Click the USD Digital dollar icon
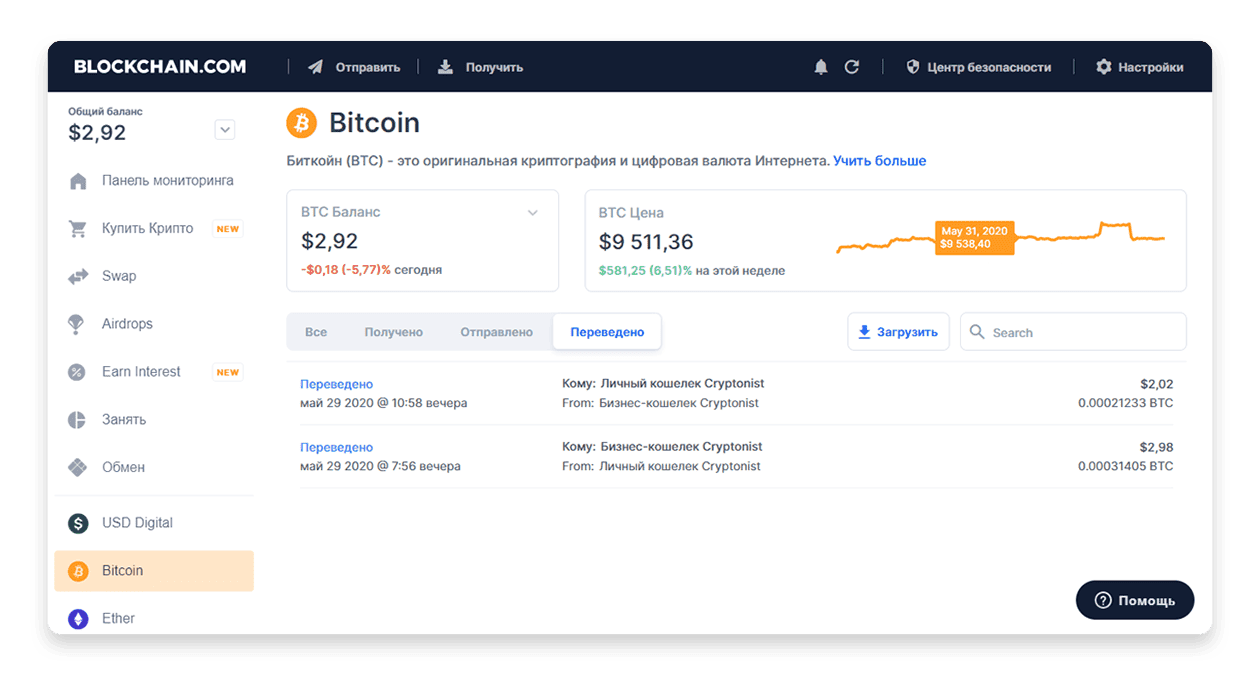This screenshot has width=1260, height=675. pyautogui.click(x=78, y=523)
